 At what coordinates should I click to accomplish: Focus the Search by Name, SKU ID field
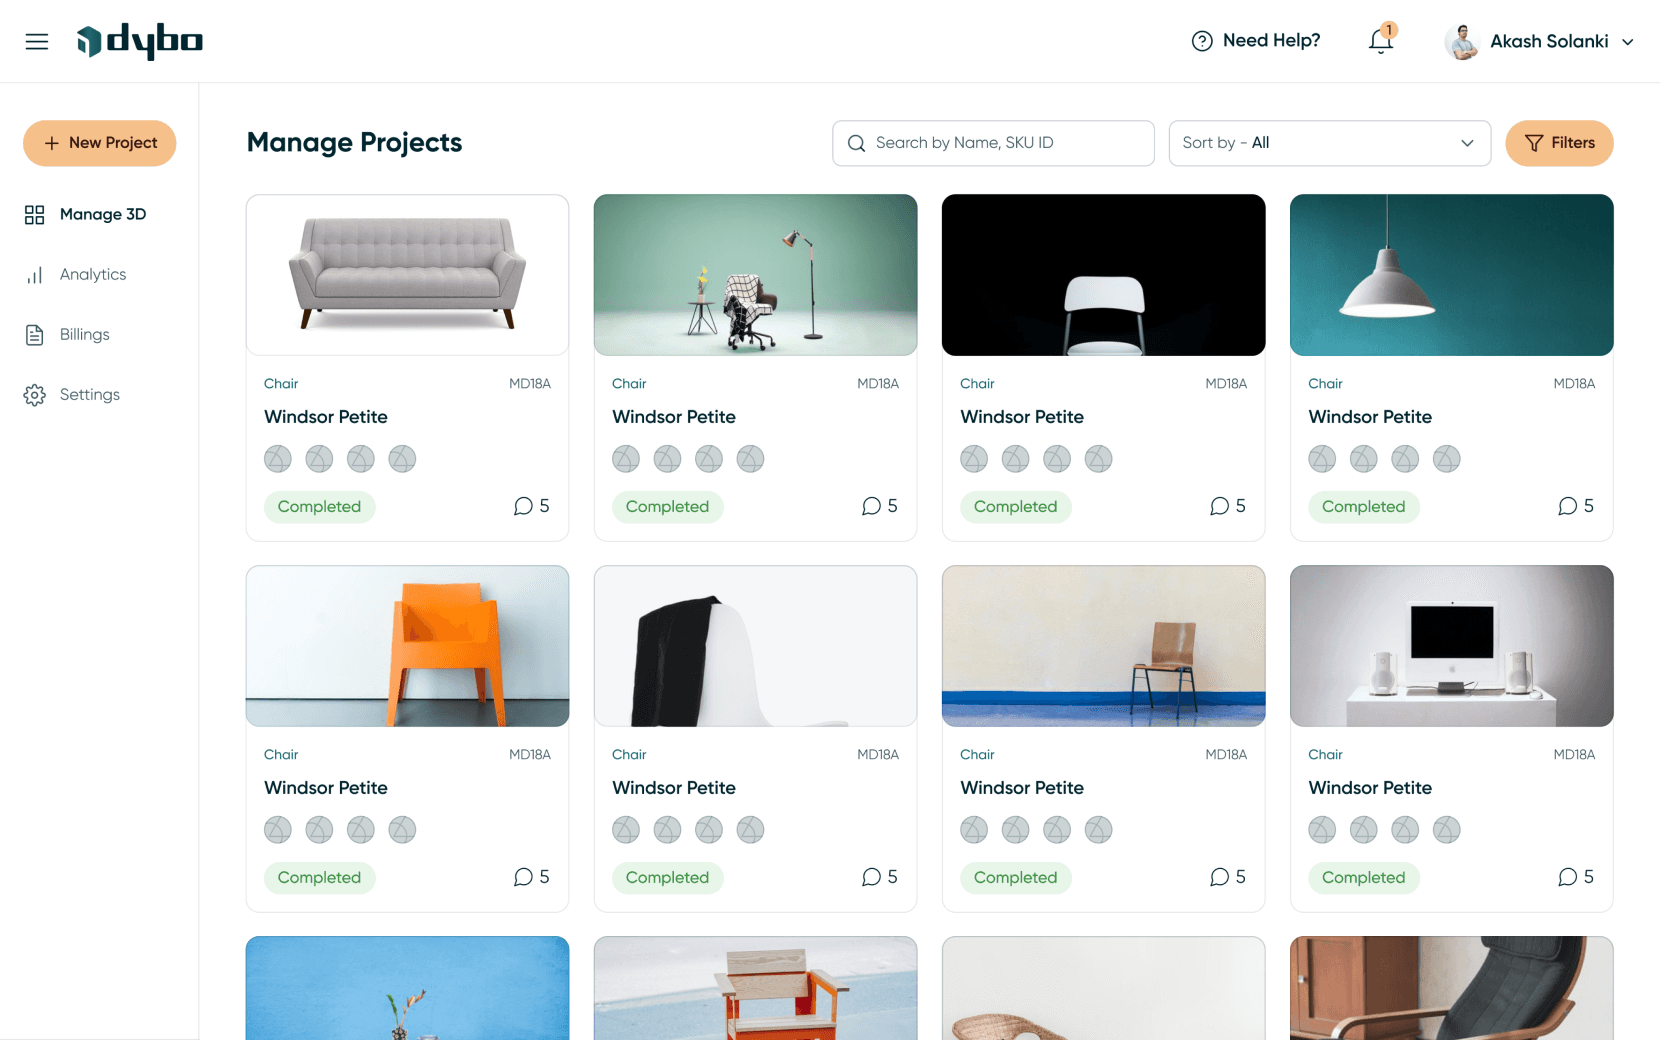(993, 143)
